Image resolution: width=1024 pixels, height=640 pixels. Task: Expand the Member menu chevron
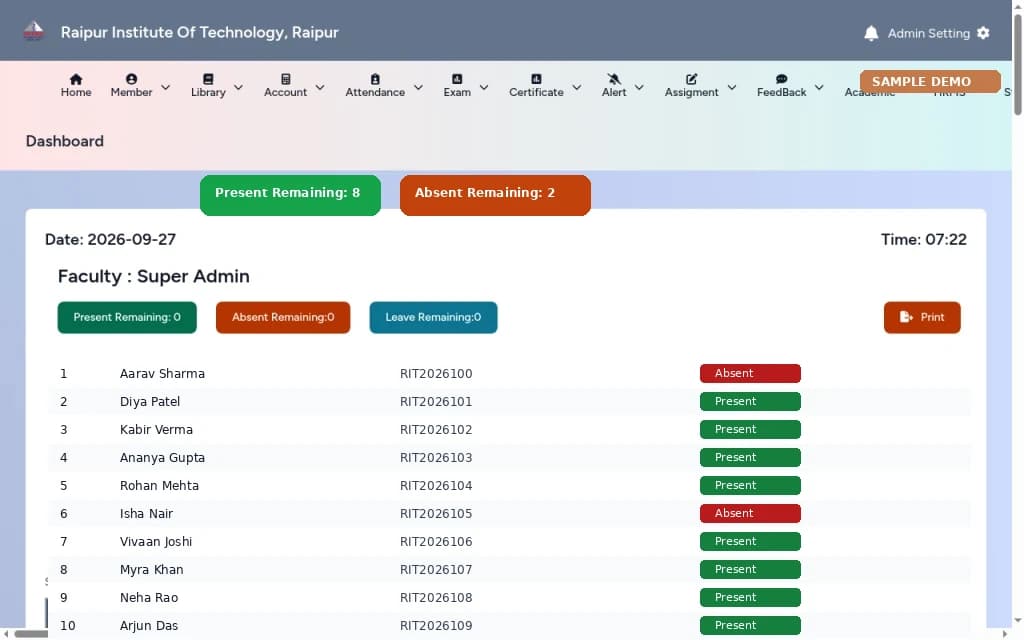[166, 87]
